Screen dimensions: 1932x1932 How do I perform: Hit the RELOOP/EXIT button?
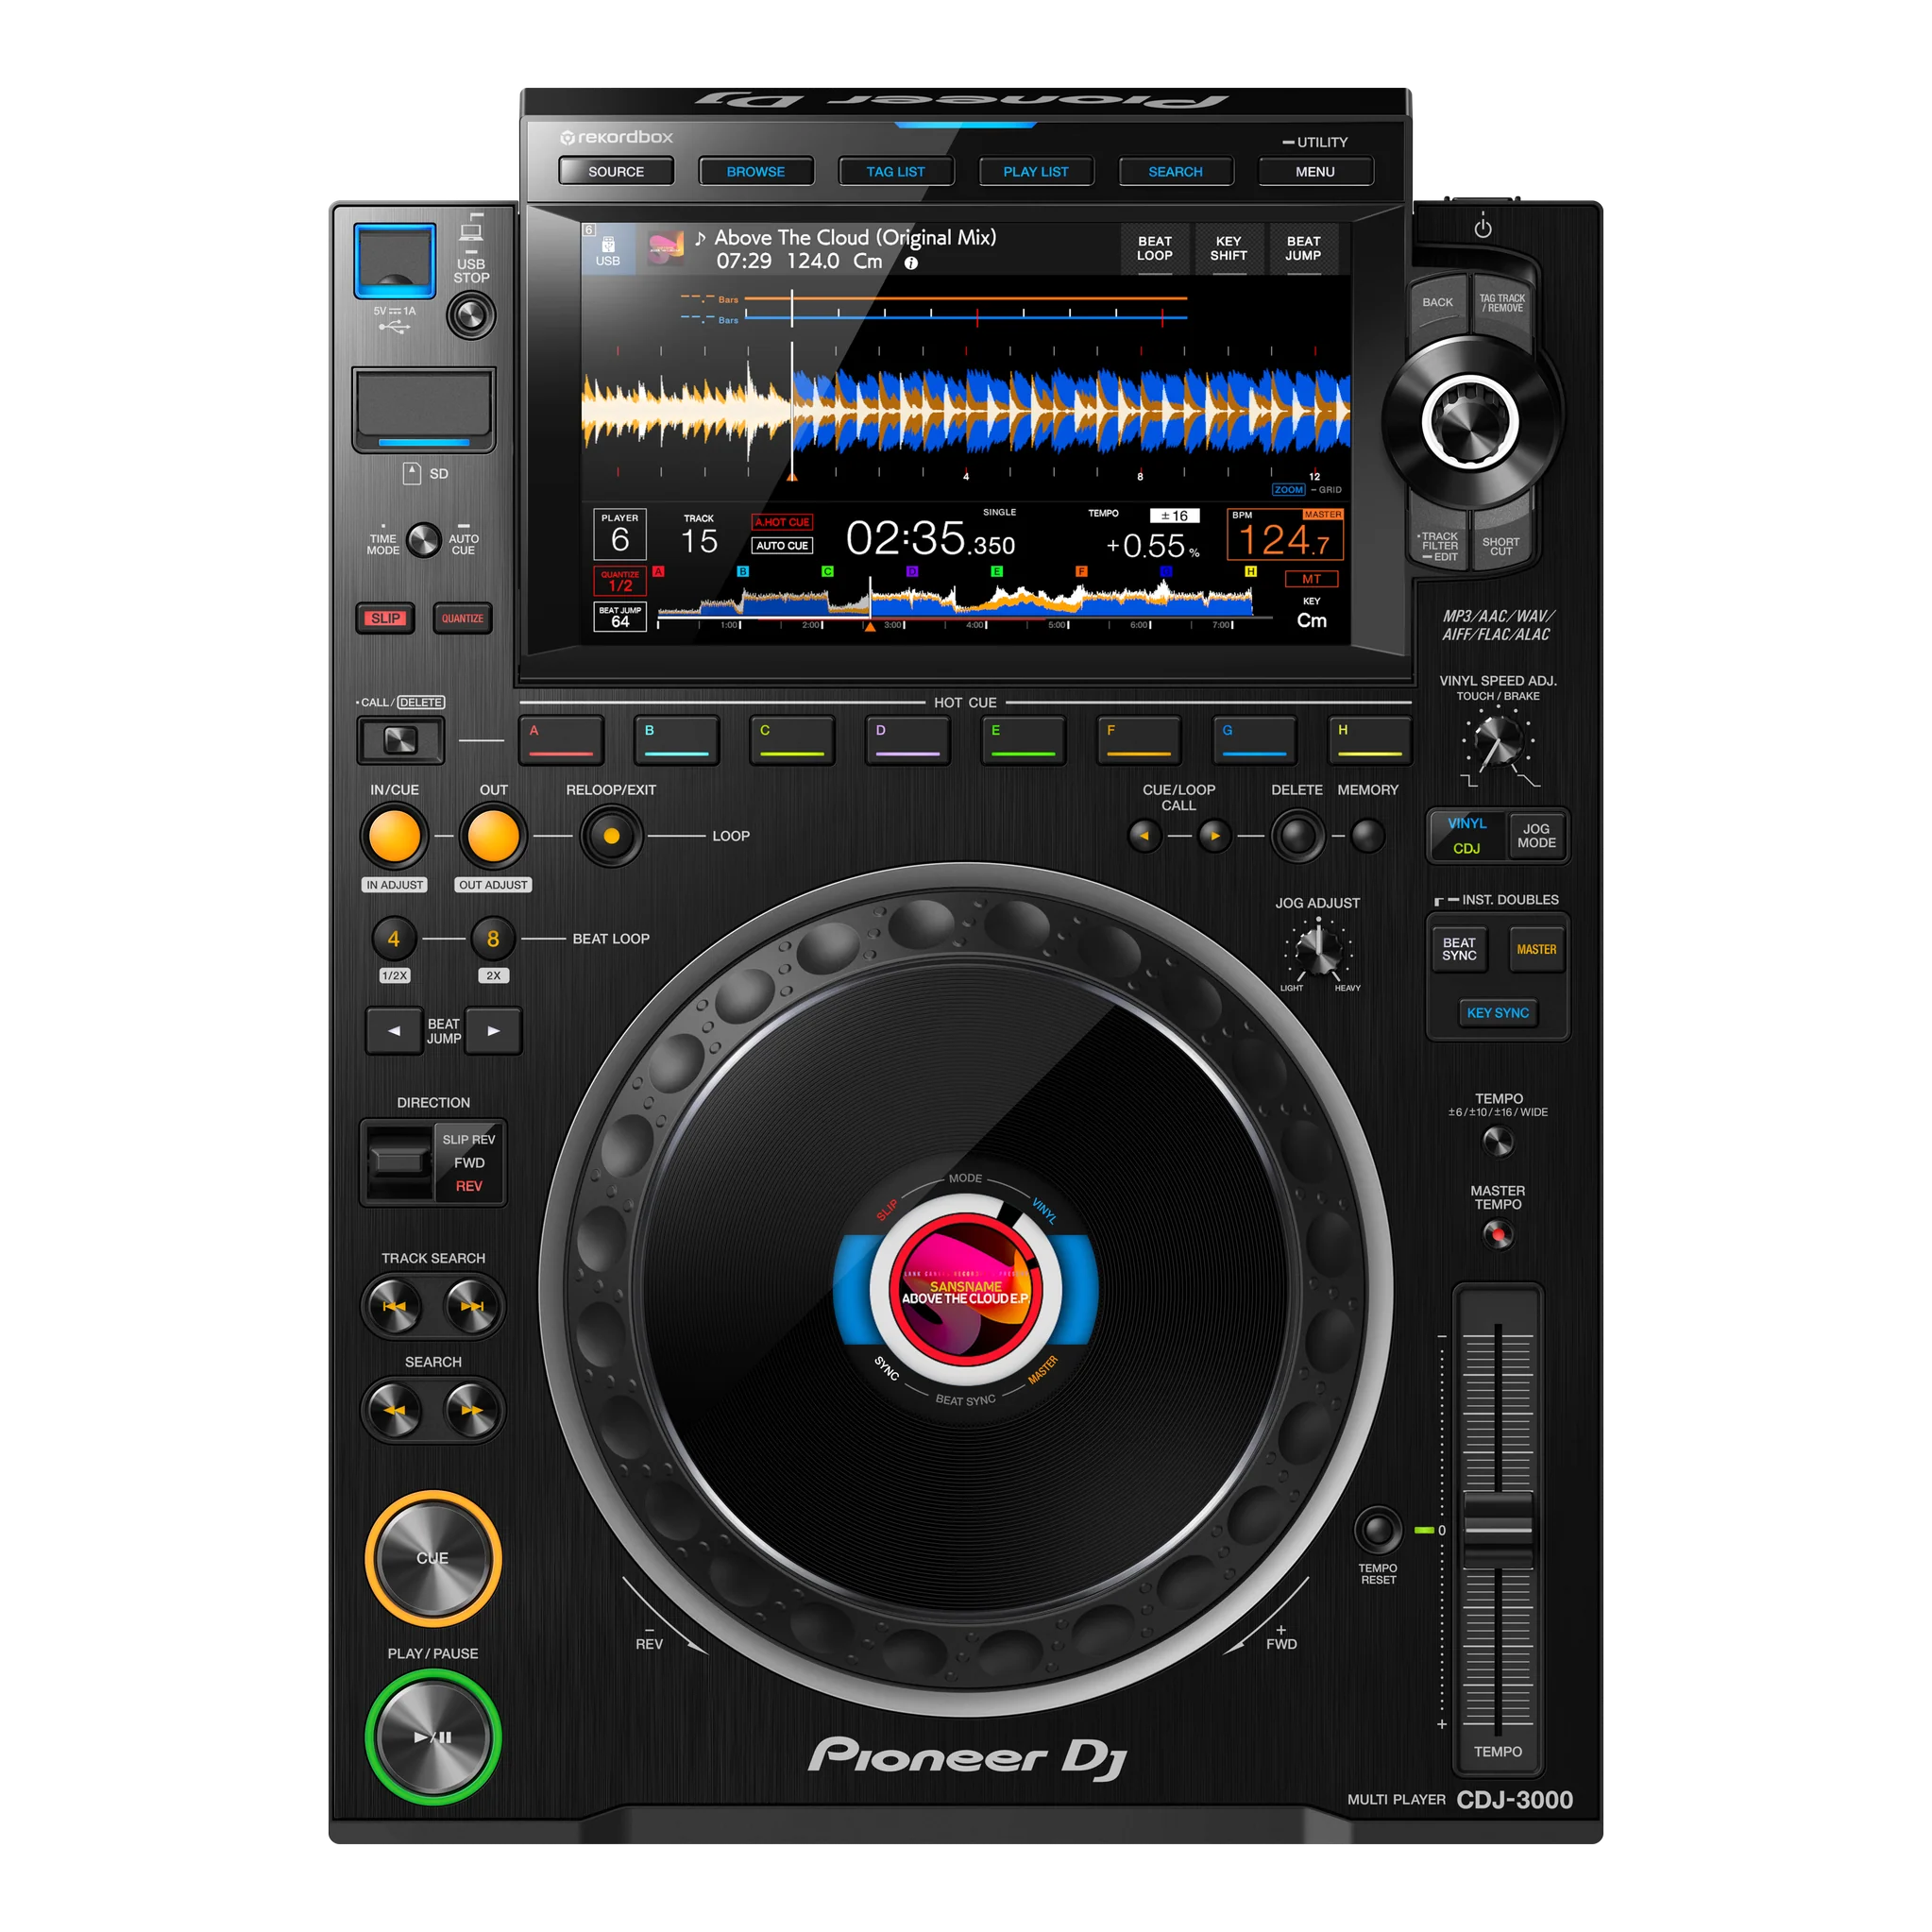coord(611,836)
